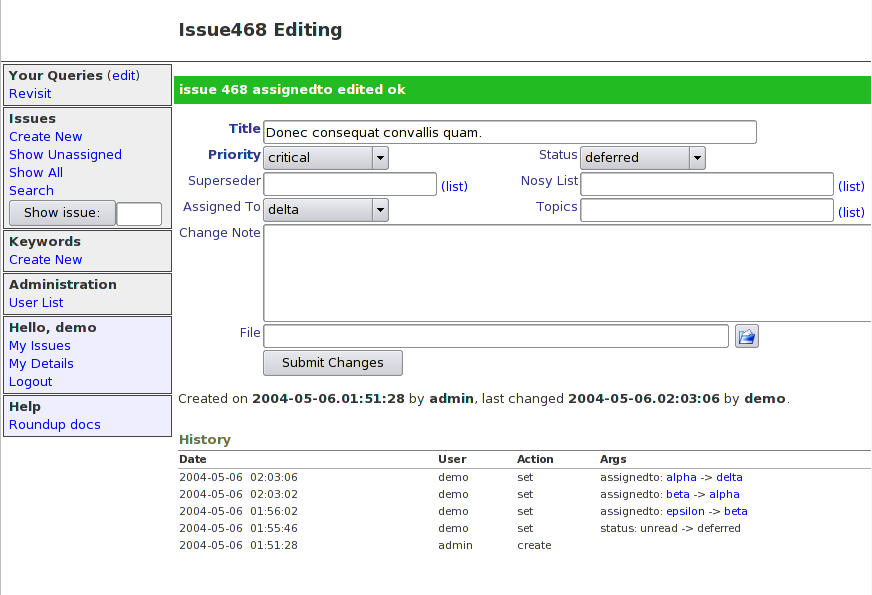Open Roundup docs help link
872x595 pixels.
(55, 425)
